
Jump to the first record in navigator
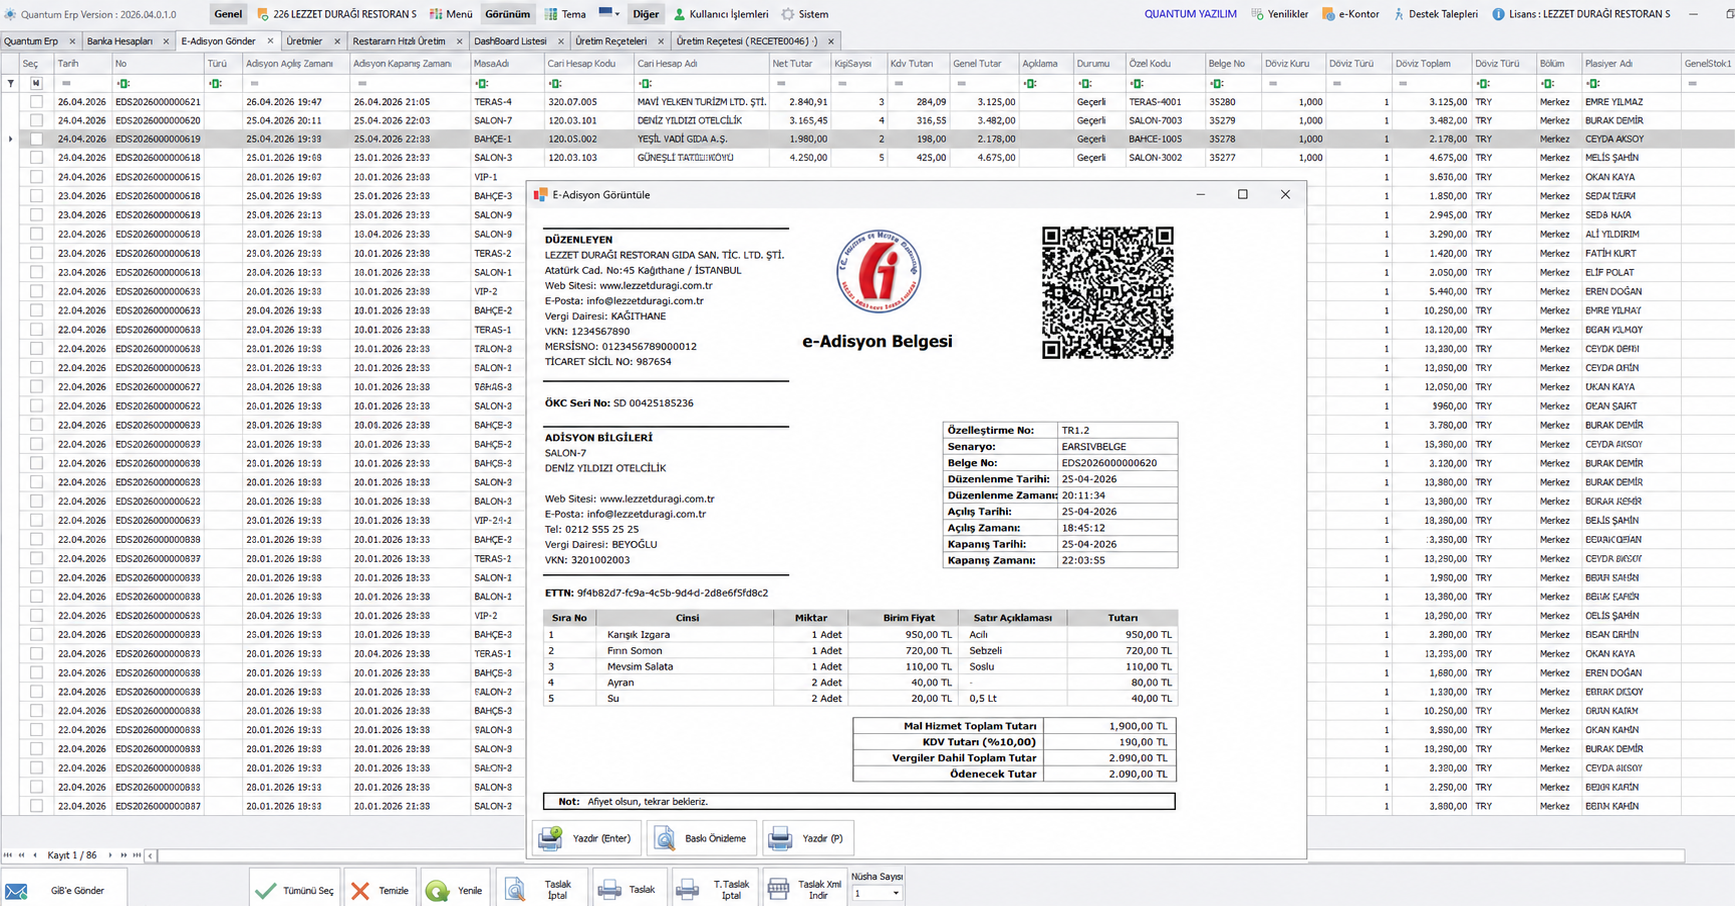coord(8,855)
